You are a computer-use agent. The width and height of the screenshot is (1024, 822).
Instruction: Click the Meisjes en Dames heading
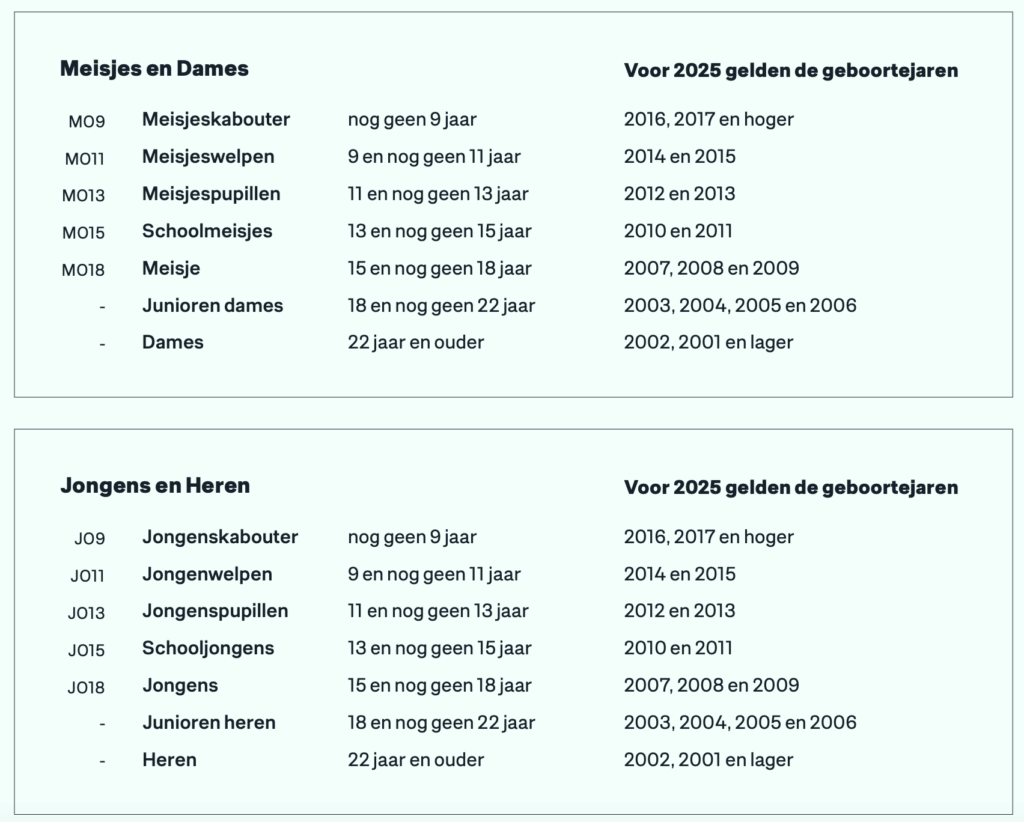click(154, 69)
